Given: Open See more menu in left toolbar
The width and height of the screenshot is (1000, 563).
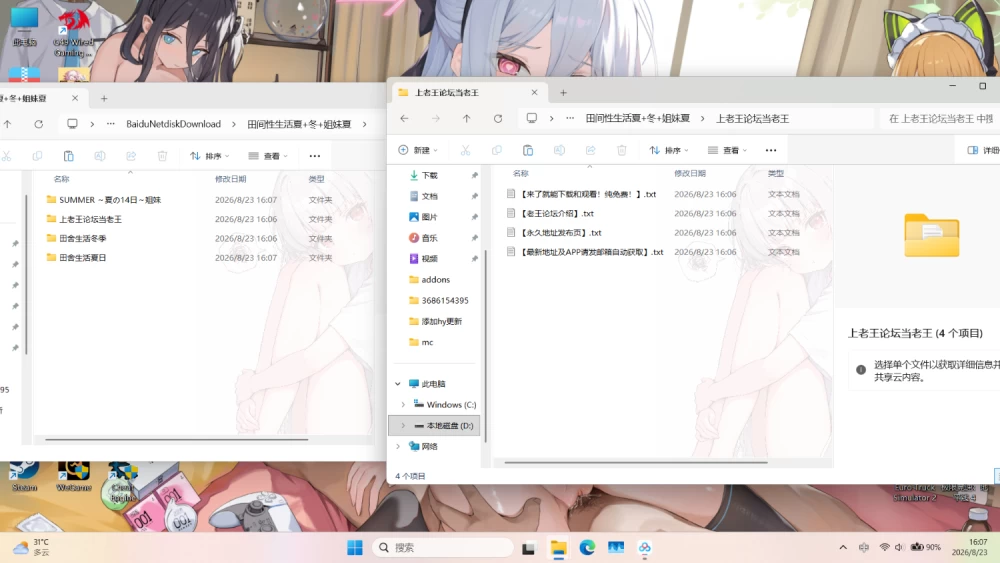Looking at the screenshot, I should (x=315, y=156).
